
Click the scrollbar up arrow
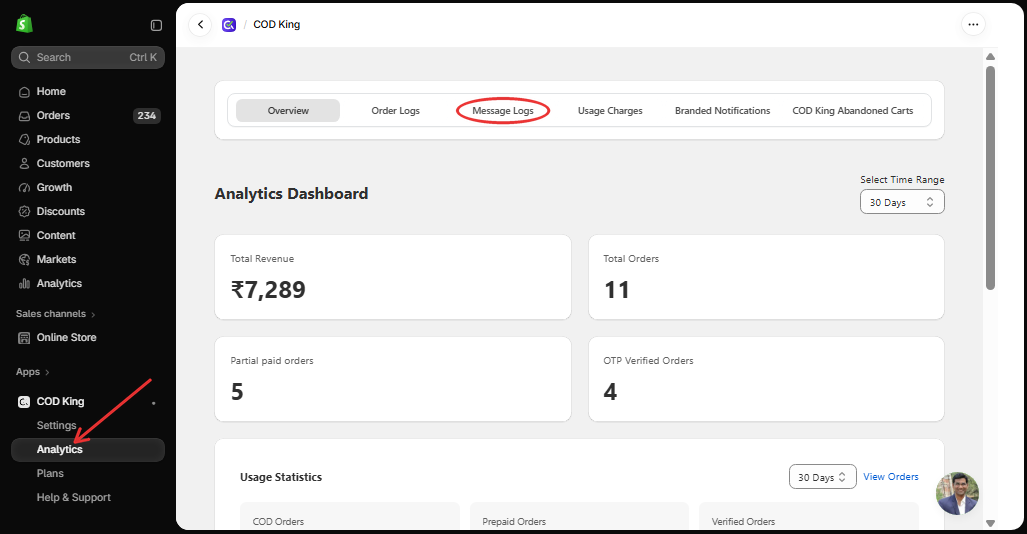[990, 56]
